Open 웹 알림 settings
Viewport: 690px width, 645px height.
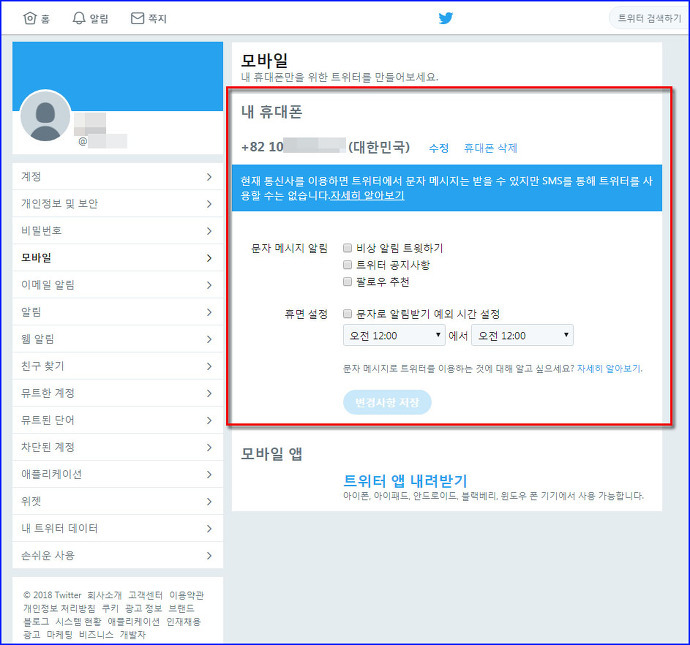click(117, 339)
